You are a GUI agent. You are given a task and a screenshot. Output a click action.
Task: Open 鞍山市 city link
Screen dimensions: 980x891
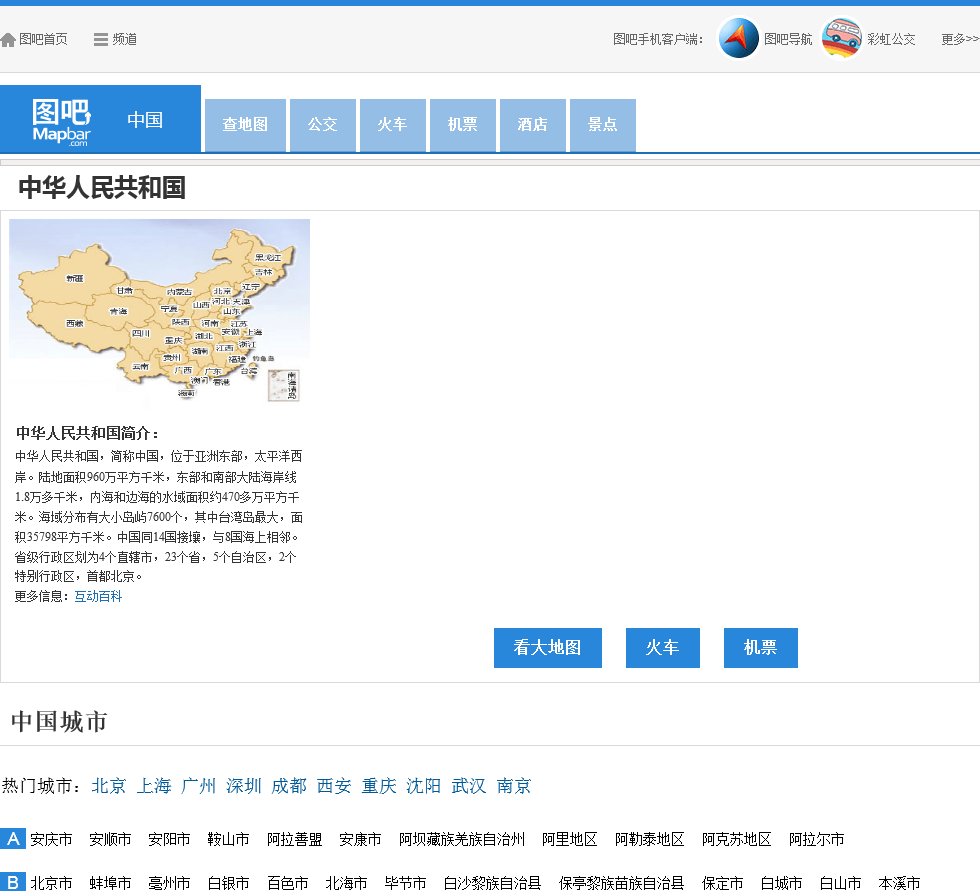[228, 839]
